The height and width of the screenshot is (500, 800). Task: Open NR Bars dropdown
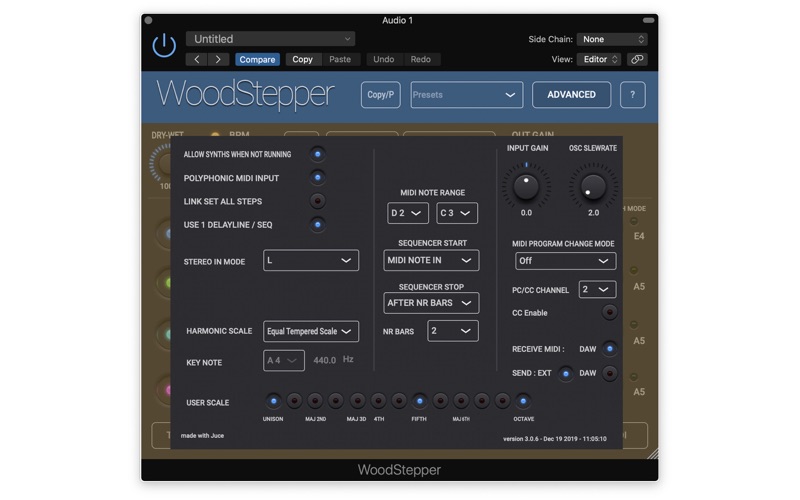coord(453,331)
